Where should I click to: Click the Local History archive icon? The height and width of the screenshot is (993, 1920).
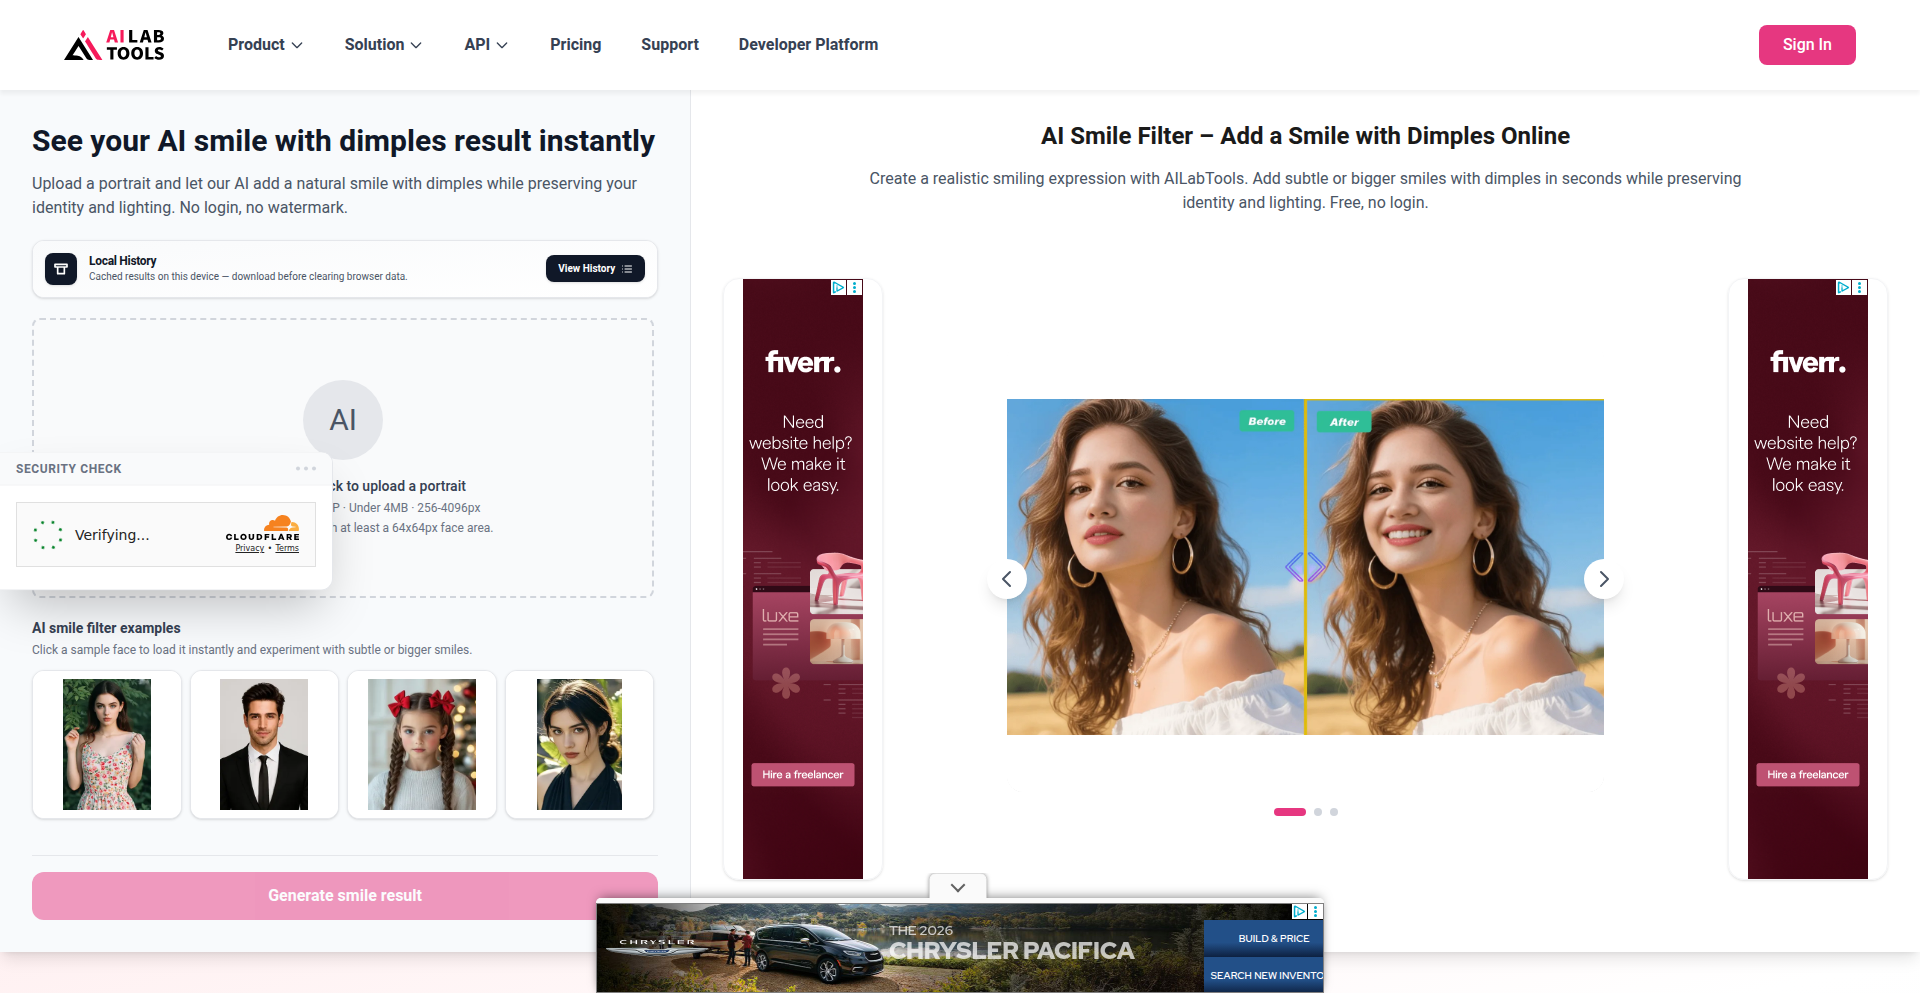pos(61,269)
